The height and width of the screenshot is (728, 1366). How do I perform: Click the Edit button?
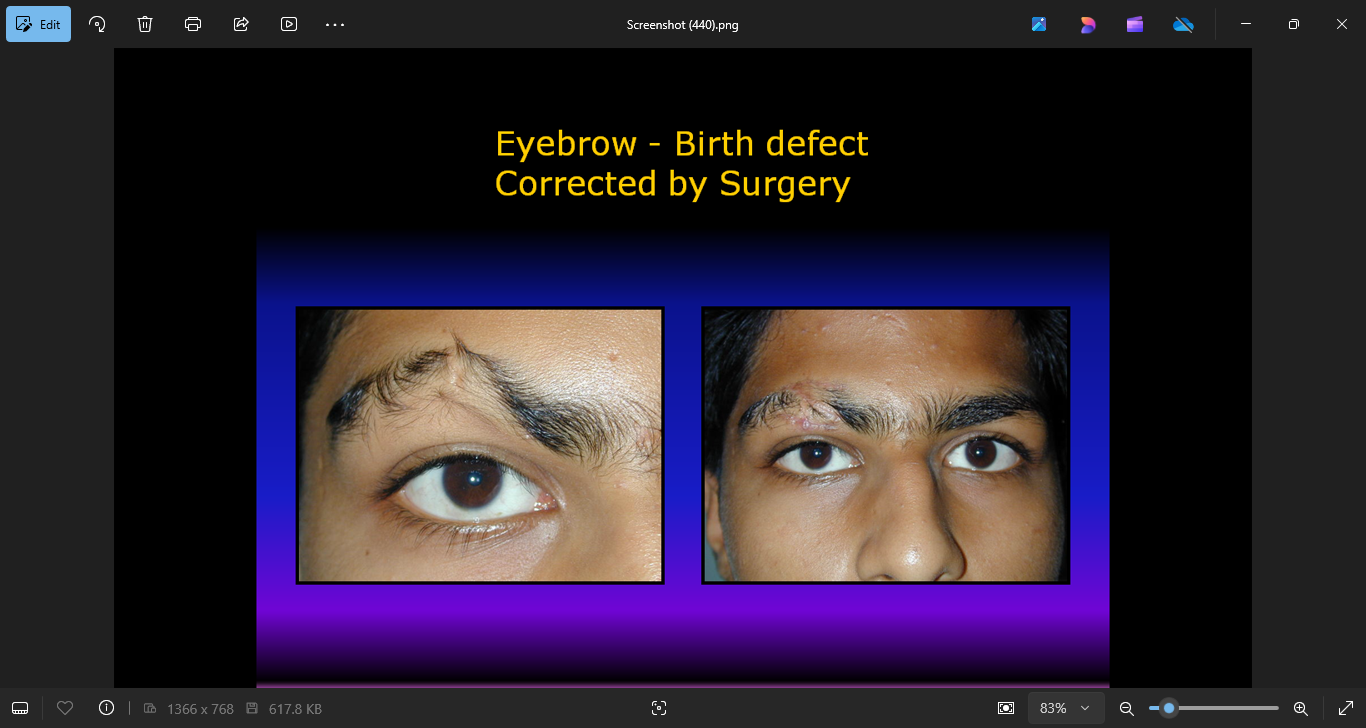point(39,24)
